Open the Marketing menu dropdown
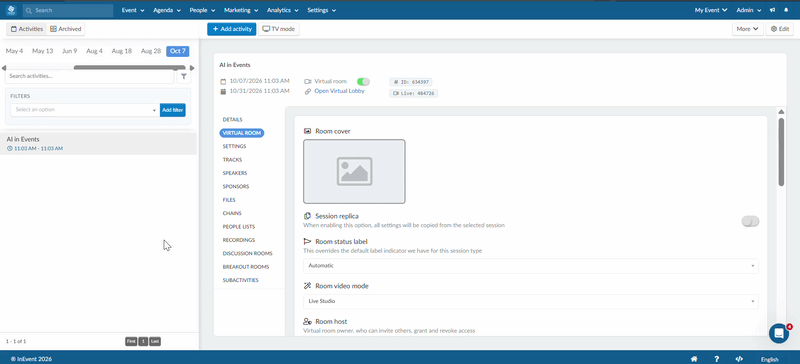800x364 pixels. pos(241,10)
